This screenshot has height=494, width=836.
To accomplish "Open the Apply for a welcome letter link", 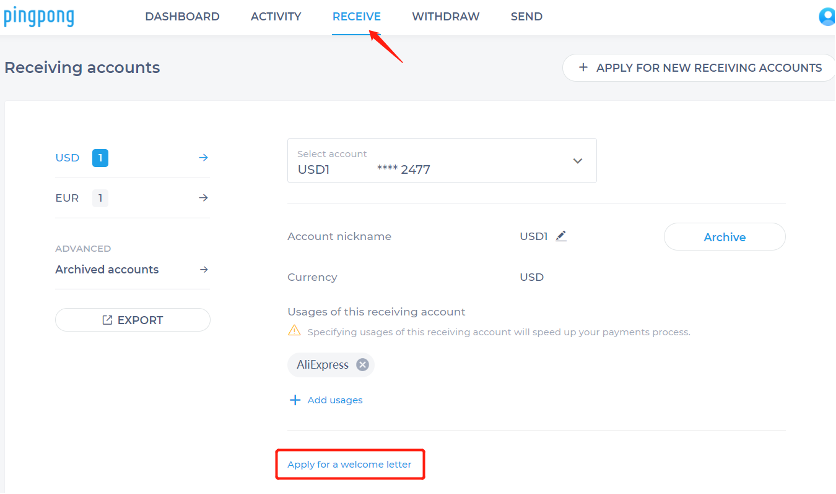I will click(349, 464).
